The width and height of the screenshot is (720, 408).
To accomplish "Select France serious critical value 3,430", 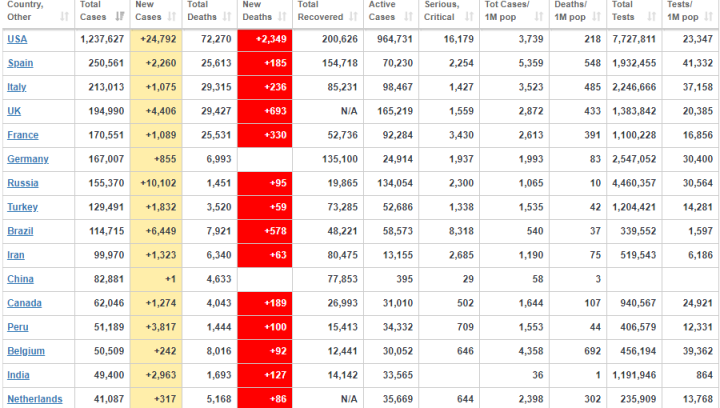I will [x=461, y=135].
